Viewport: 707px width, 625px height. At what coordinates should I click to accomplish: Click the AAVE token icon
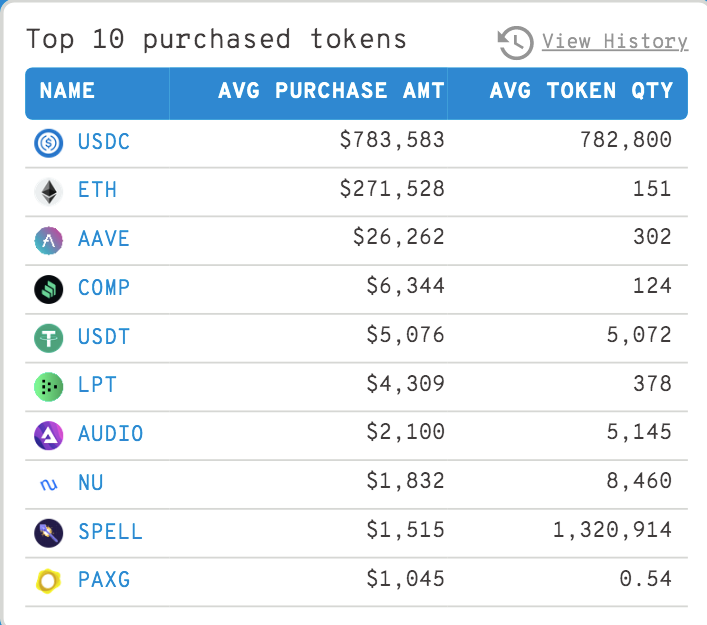point(49,240)
